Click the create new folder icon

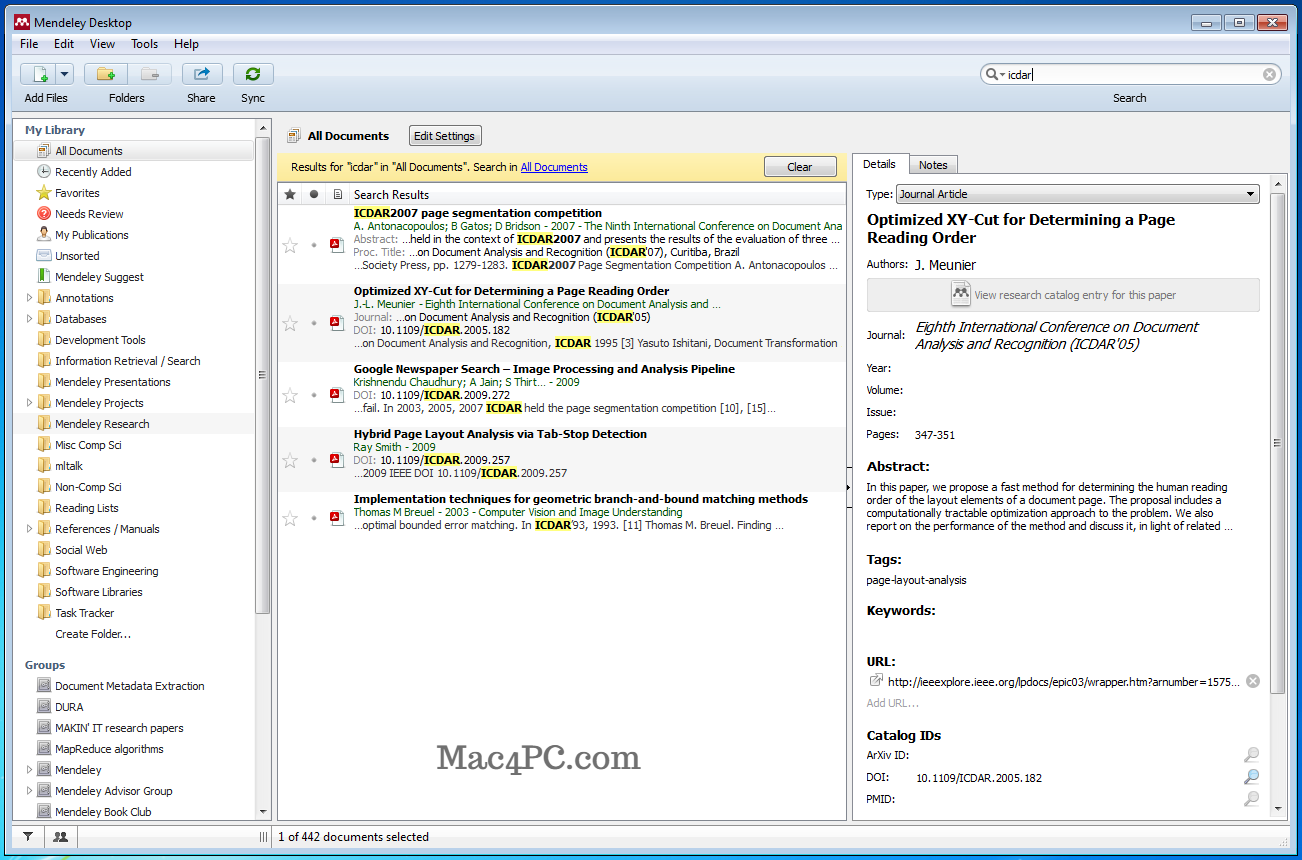click(x=106, y=74)
